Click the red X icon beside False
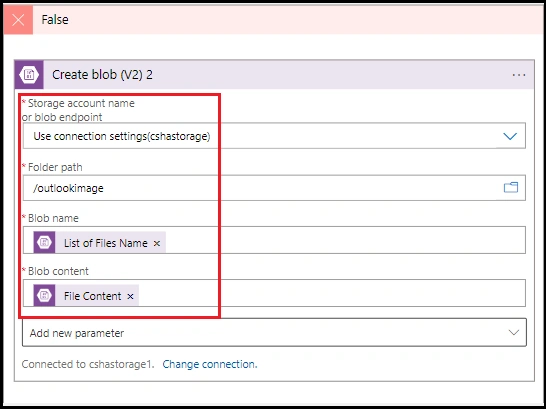Viewport: 546px width, 409px height. [x=18, y=20]
